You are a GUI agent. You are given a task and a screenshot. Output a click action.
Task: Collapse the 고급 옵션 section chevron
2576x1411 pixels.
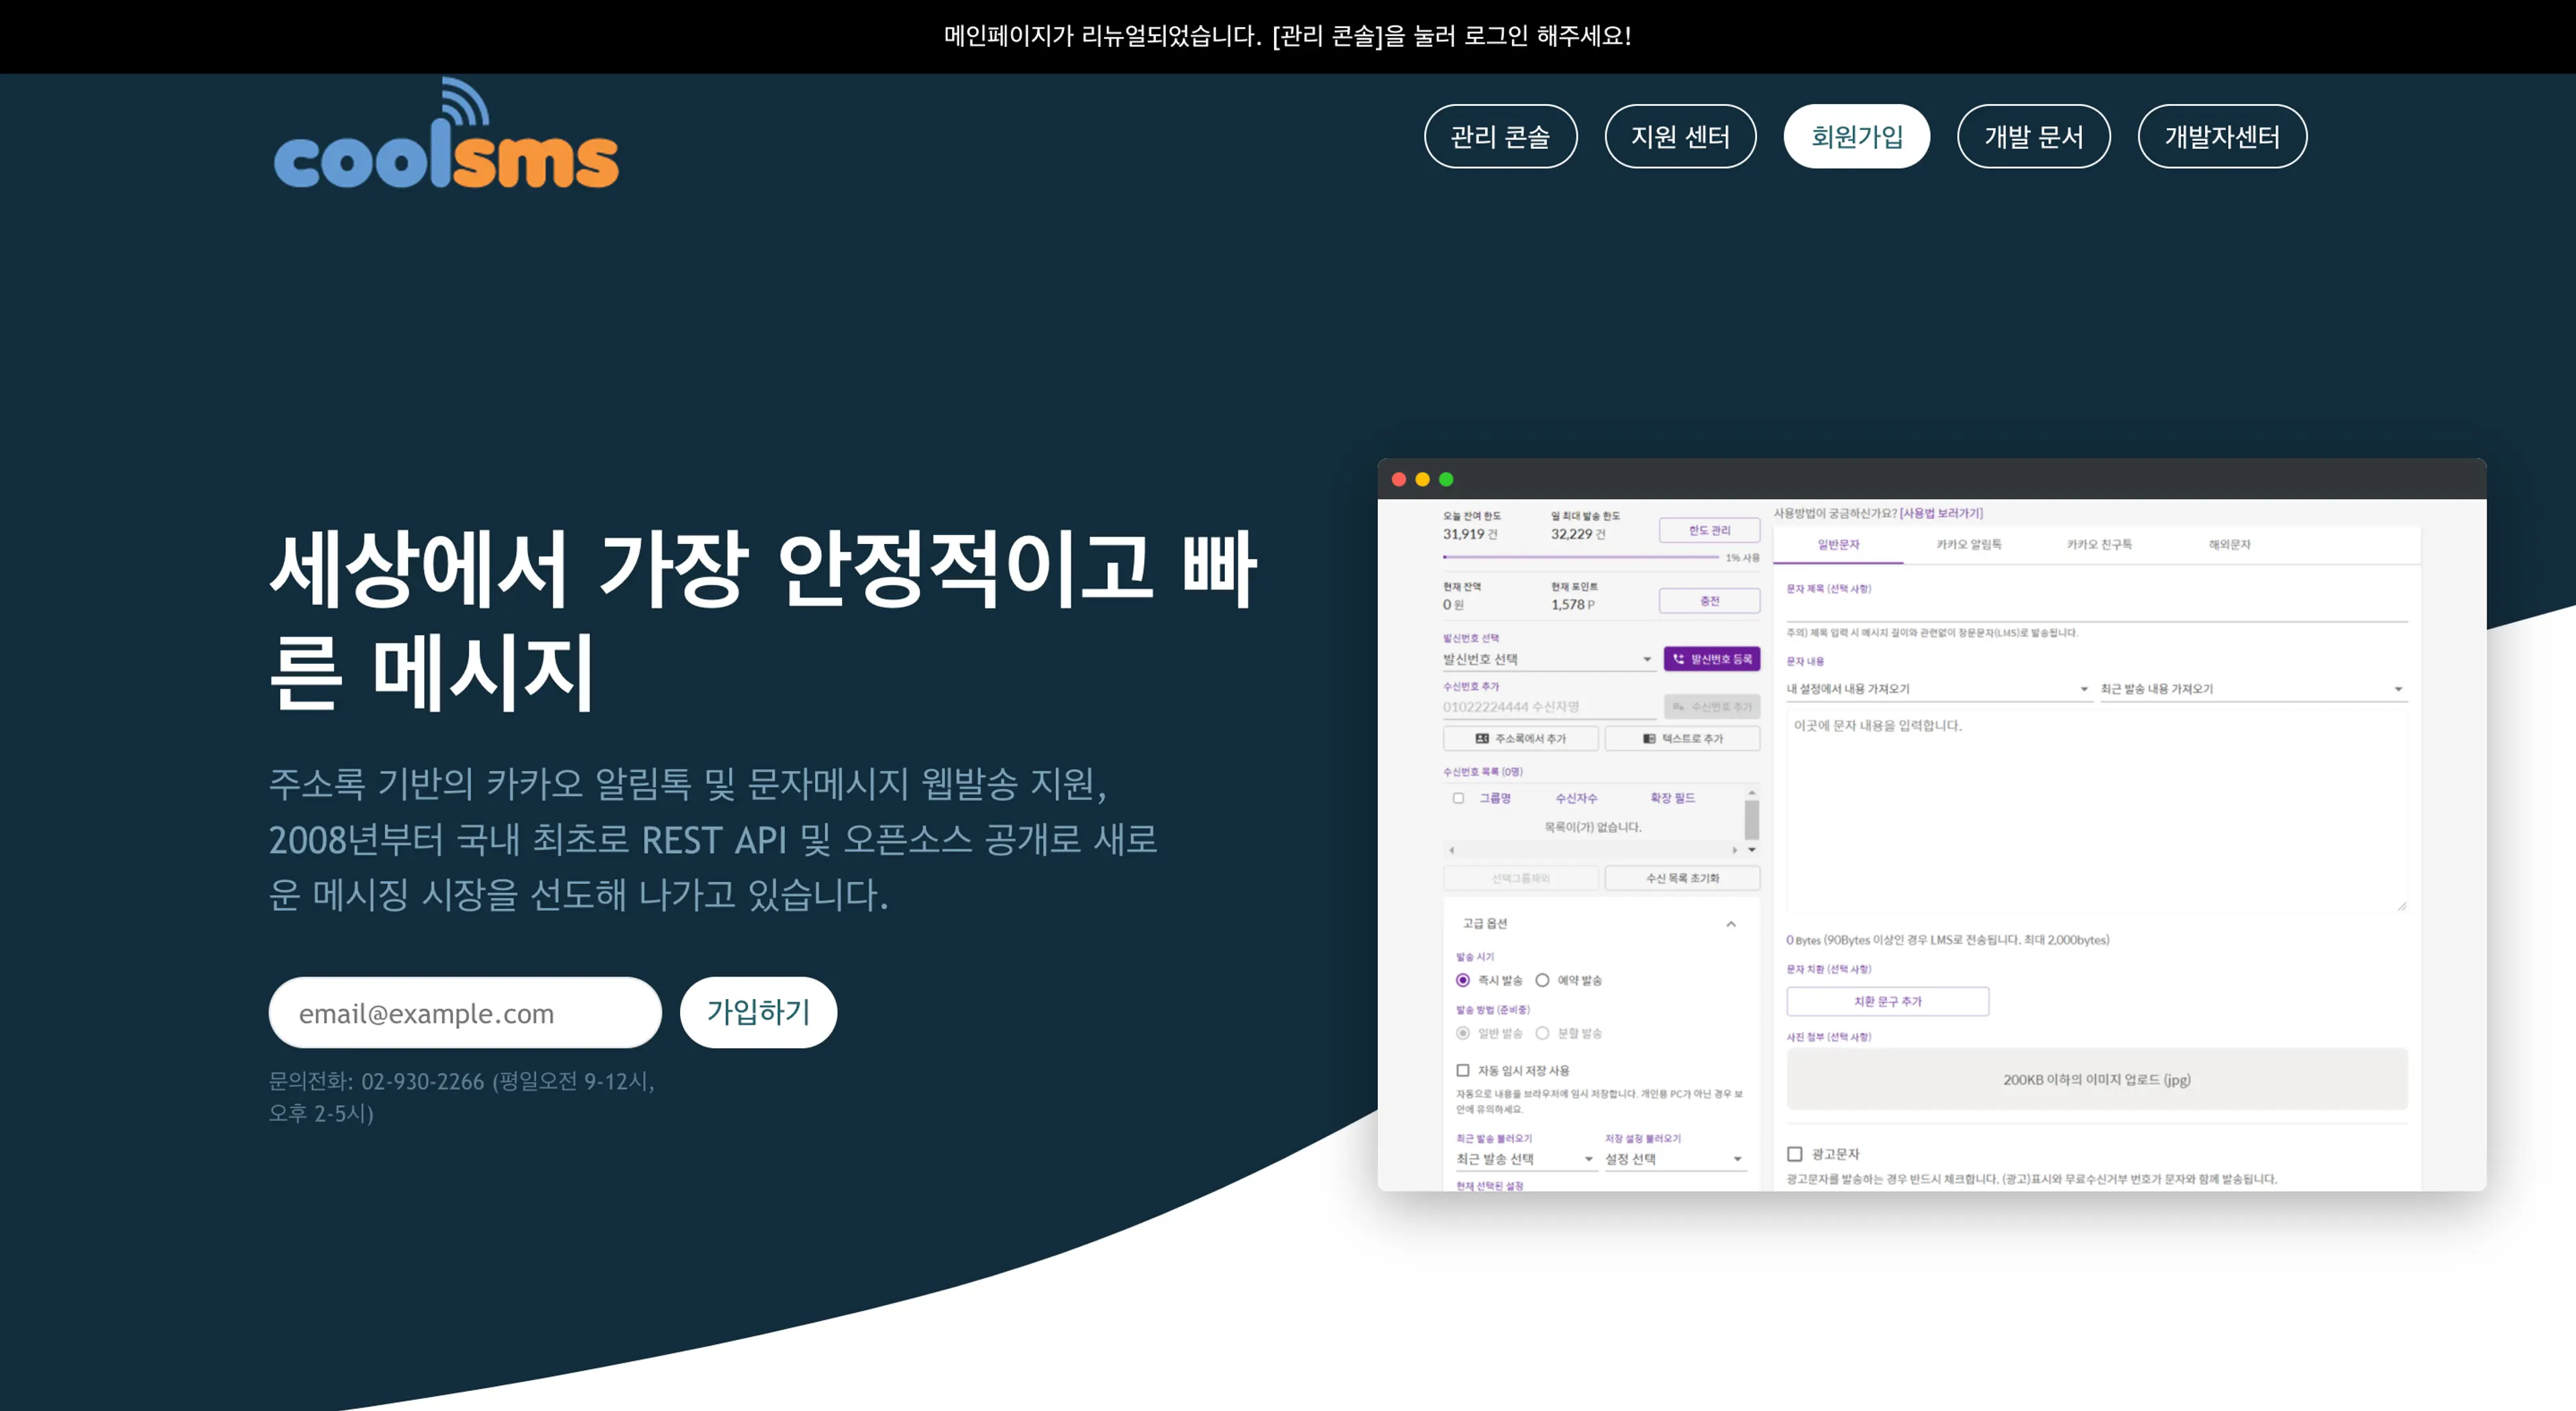(x=1731, y=924)
